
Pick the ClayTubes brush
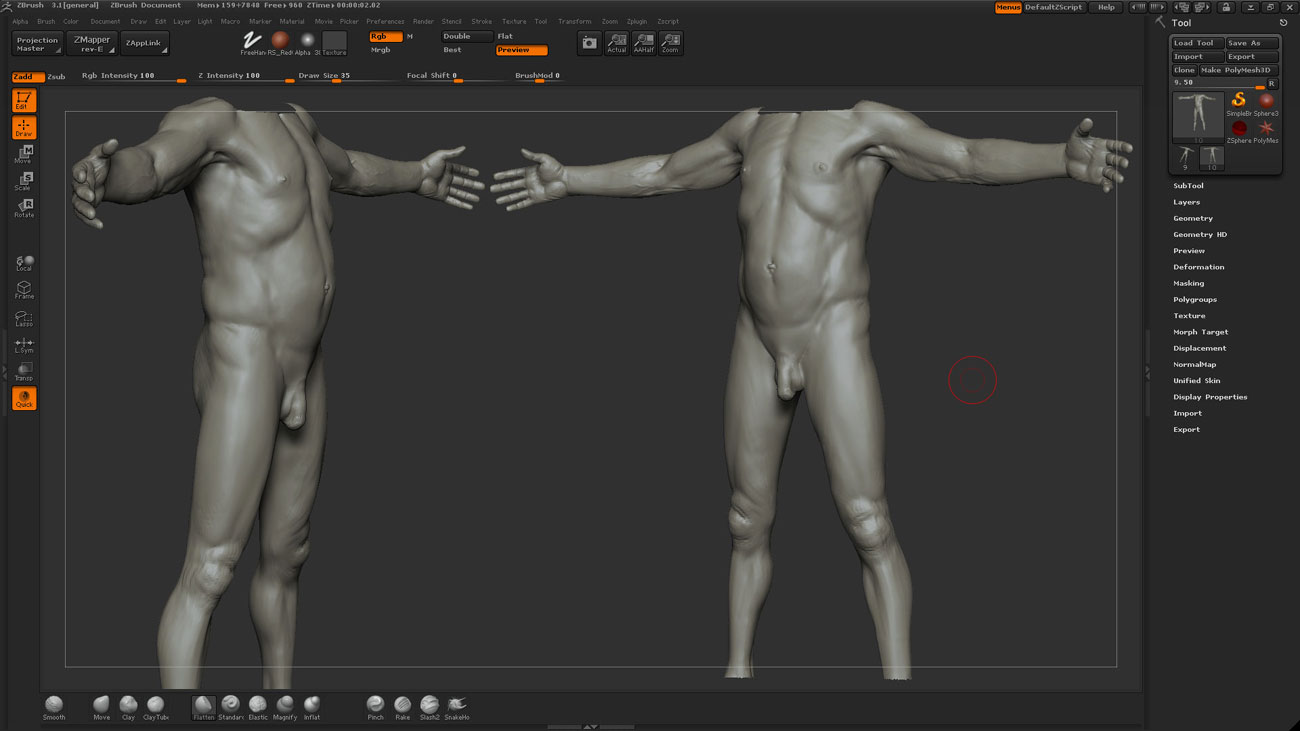click(155, 706)
